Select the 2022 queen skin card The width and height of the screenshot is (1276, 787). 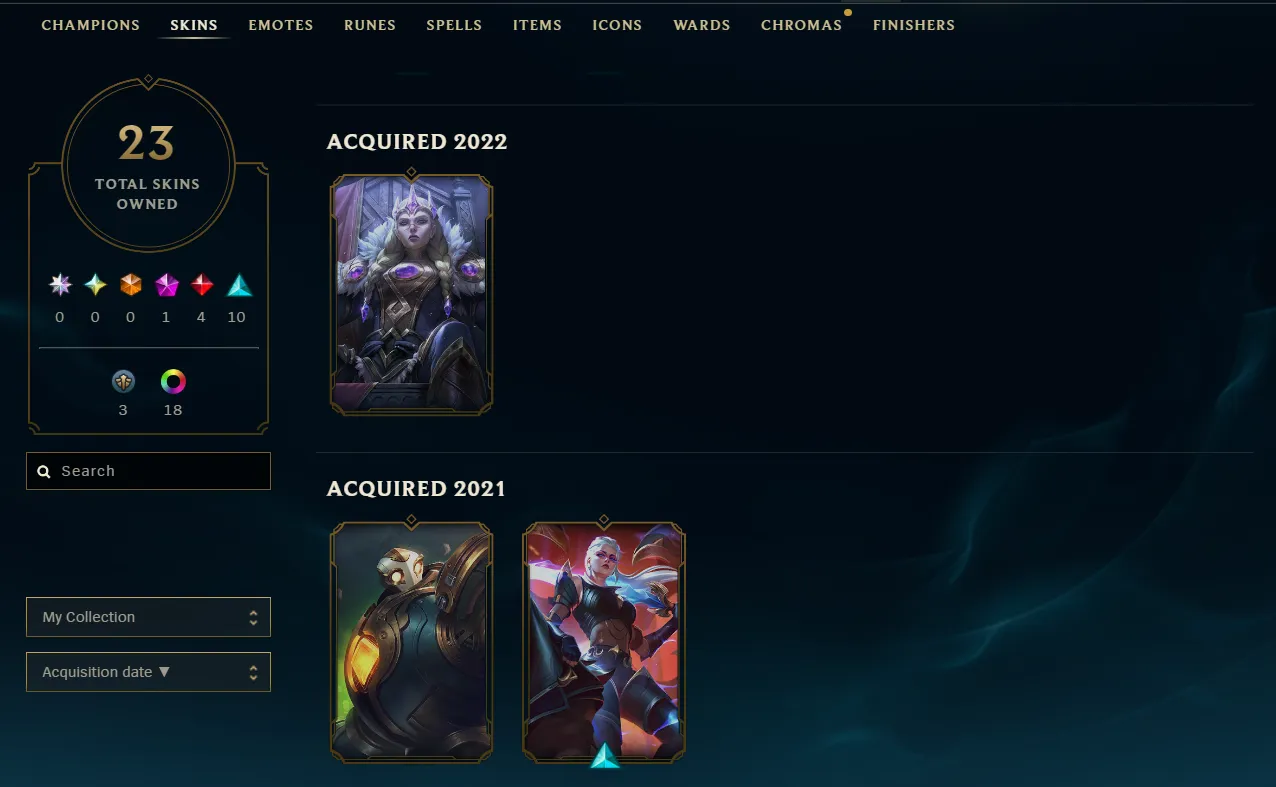point(411,294)
